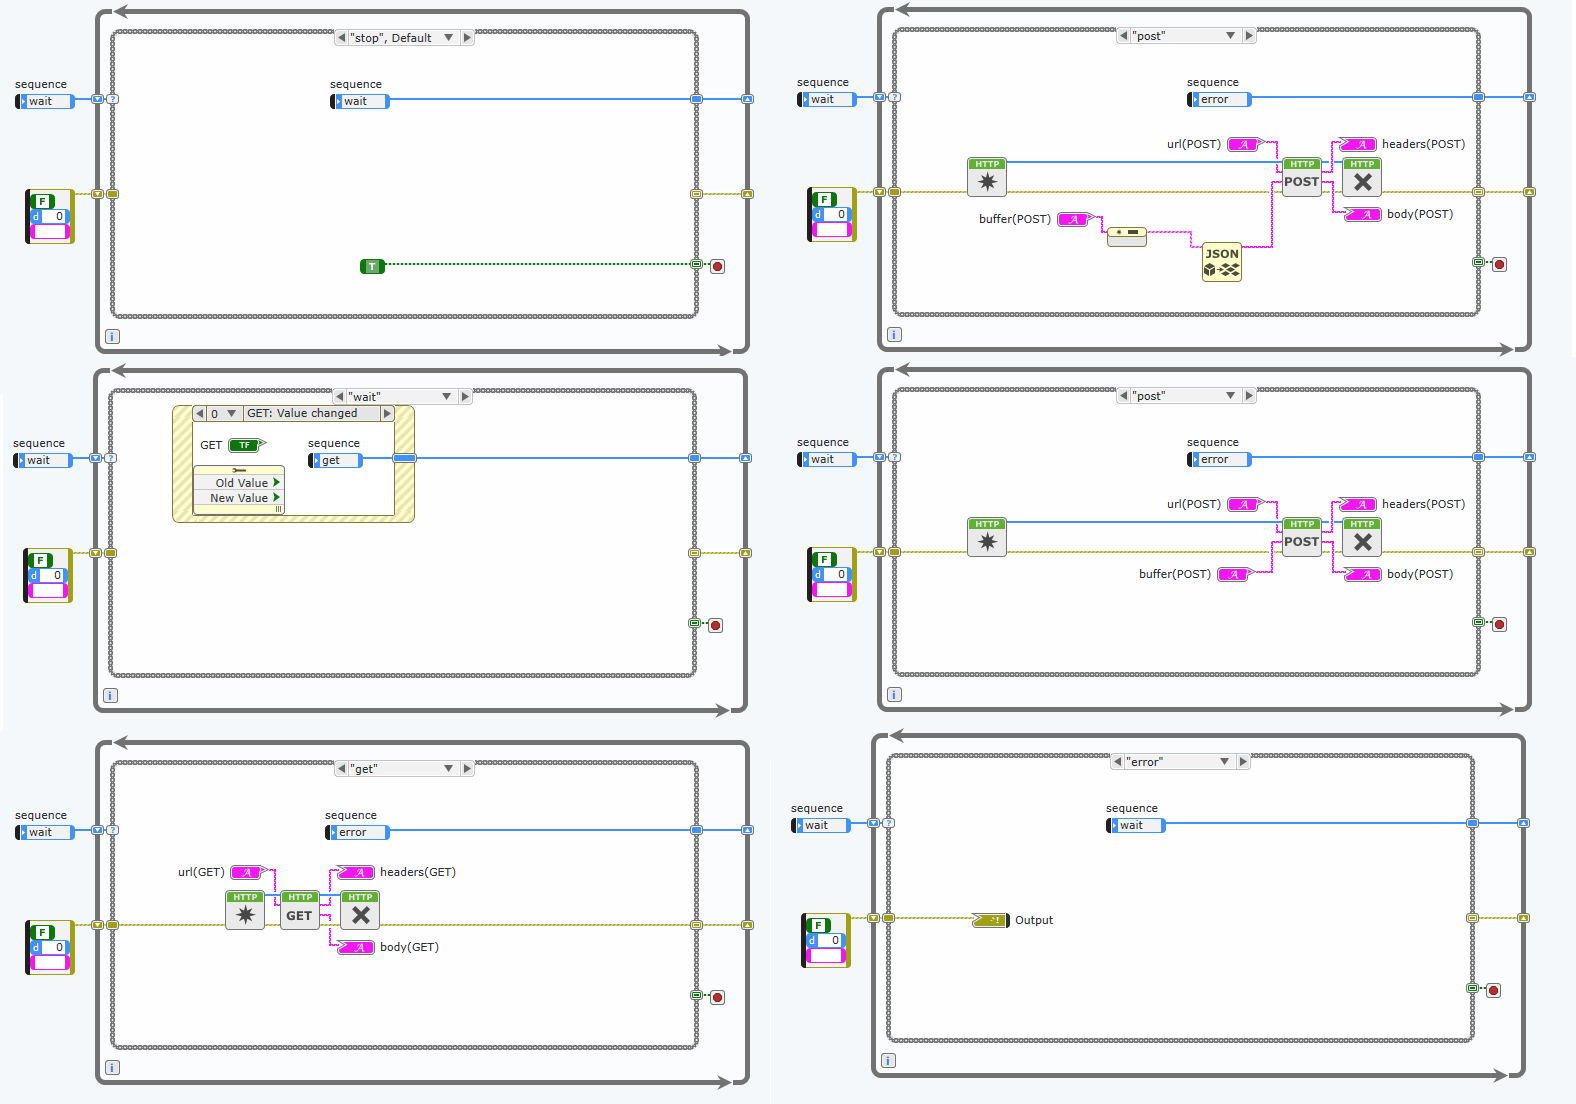Click the Output label in the error case

pyautogui.click(x=1034, y=920)
